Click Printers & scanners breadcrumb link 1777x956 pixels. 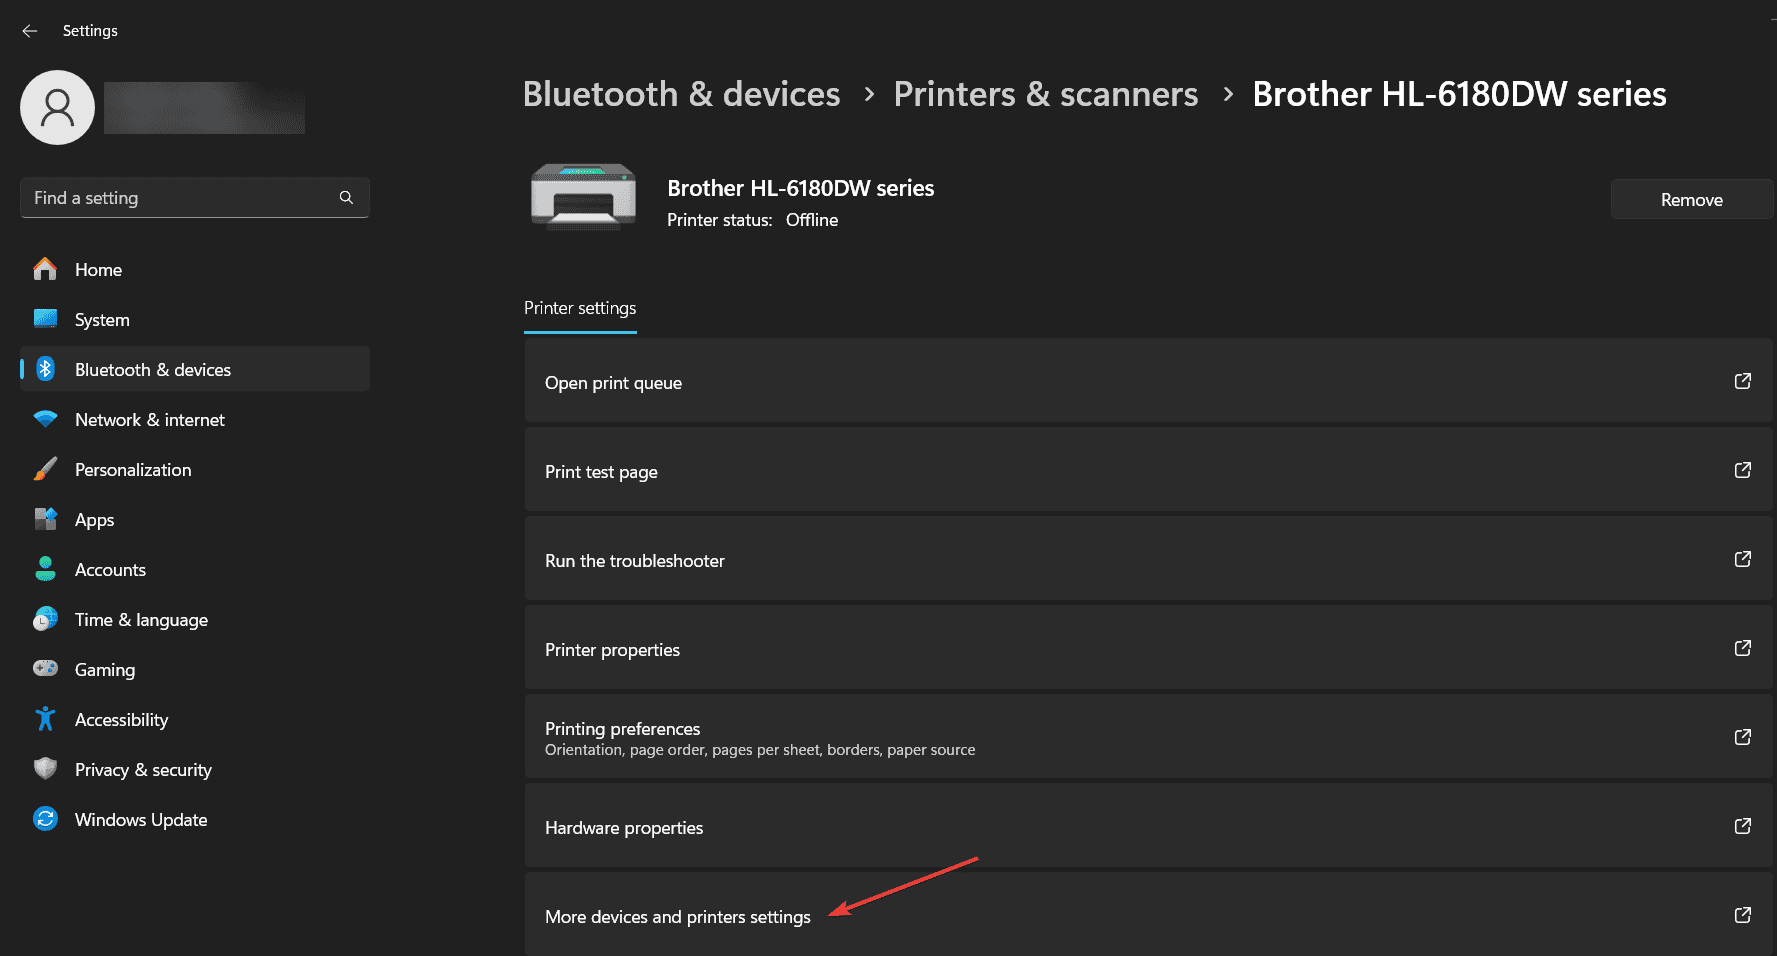coord(1045,94)
